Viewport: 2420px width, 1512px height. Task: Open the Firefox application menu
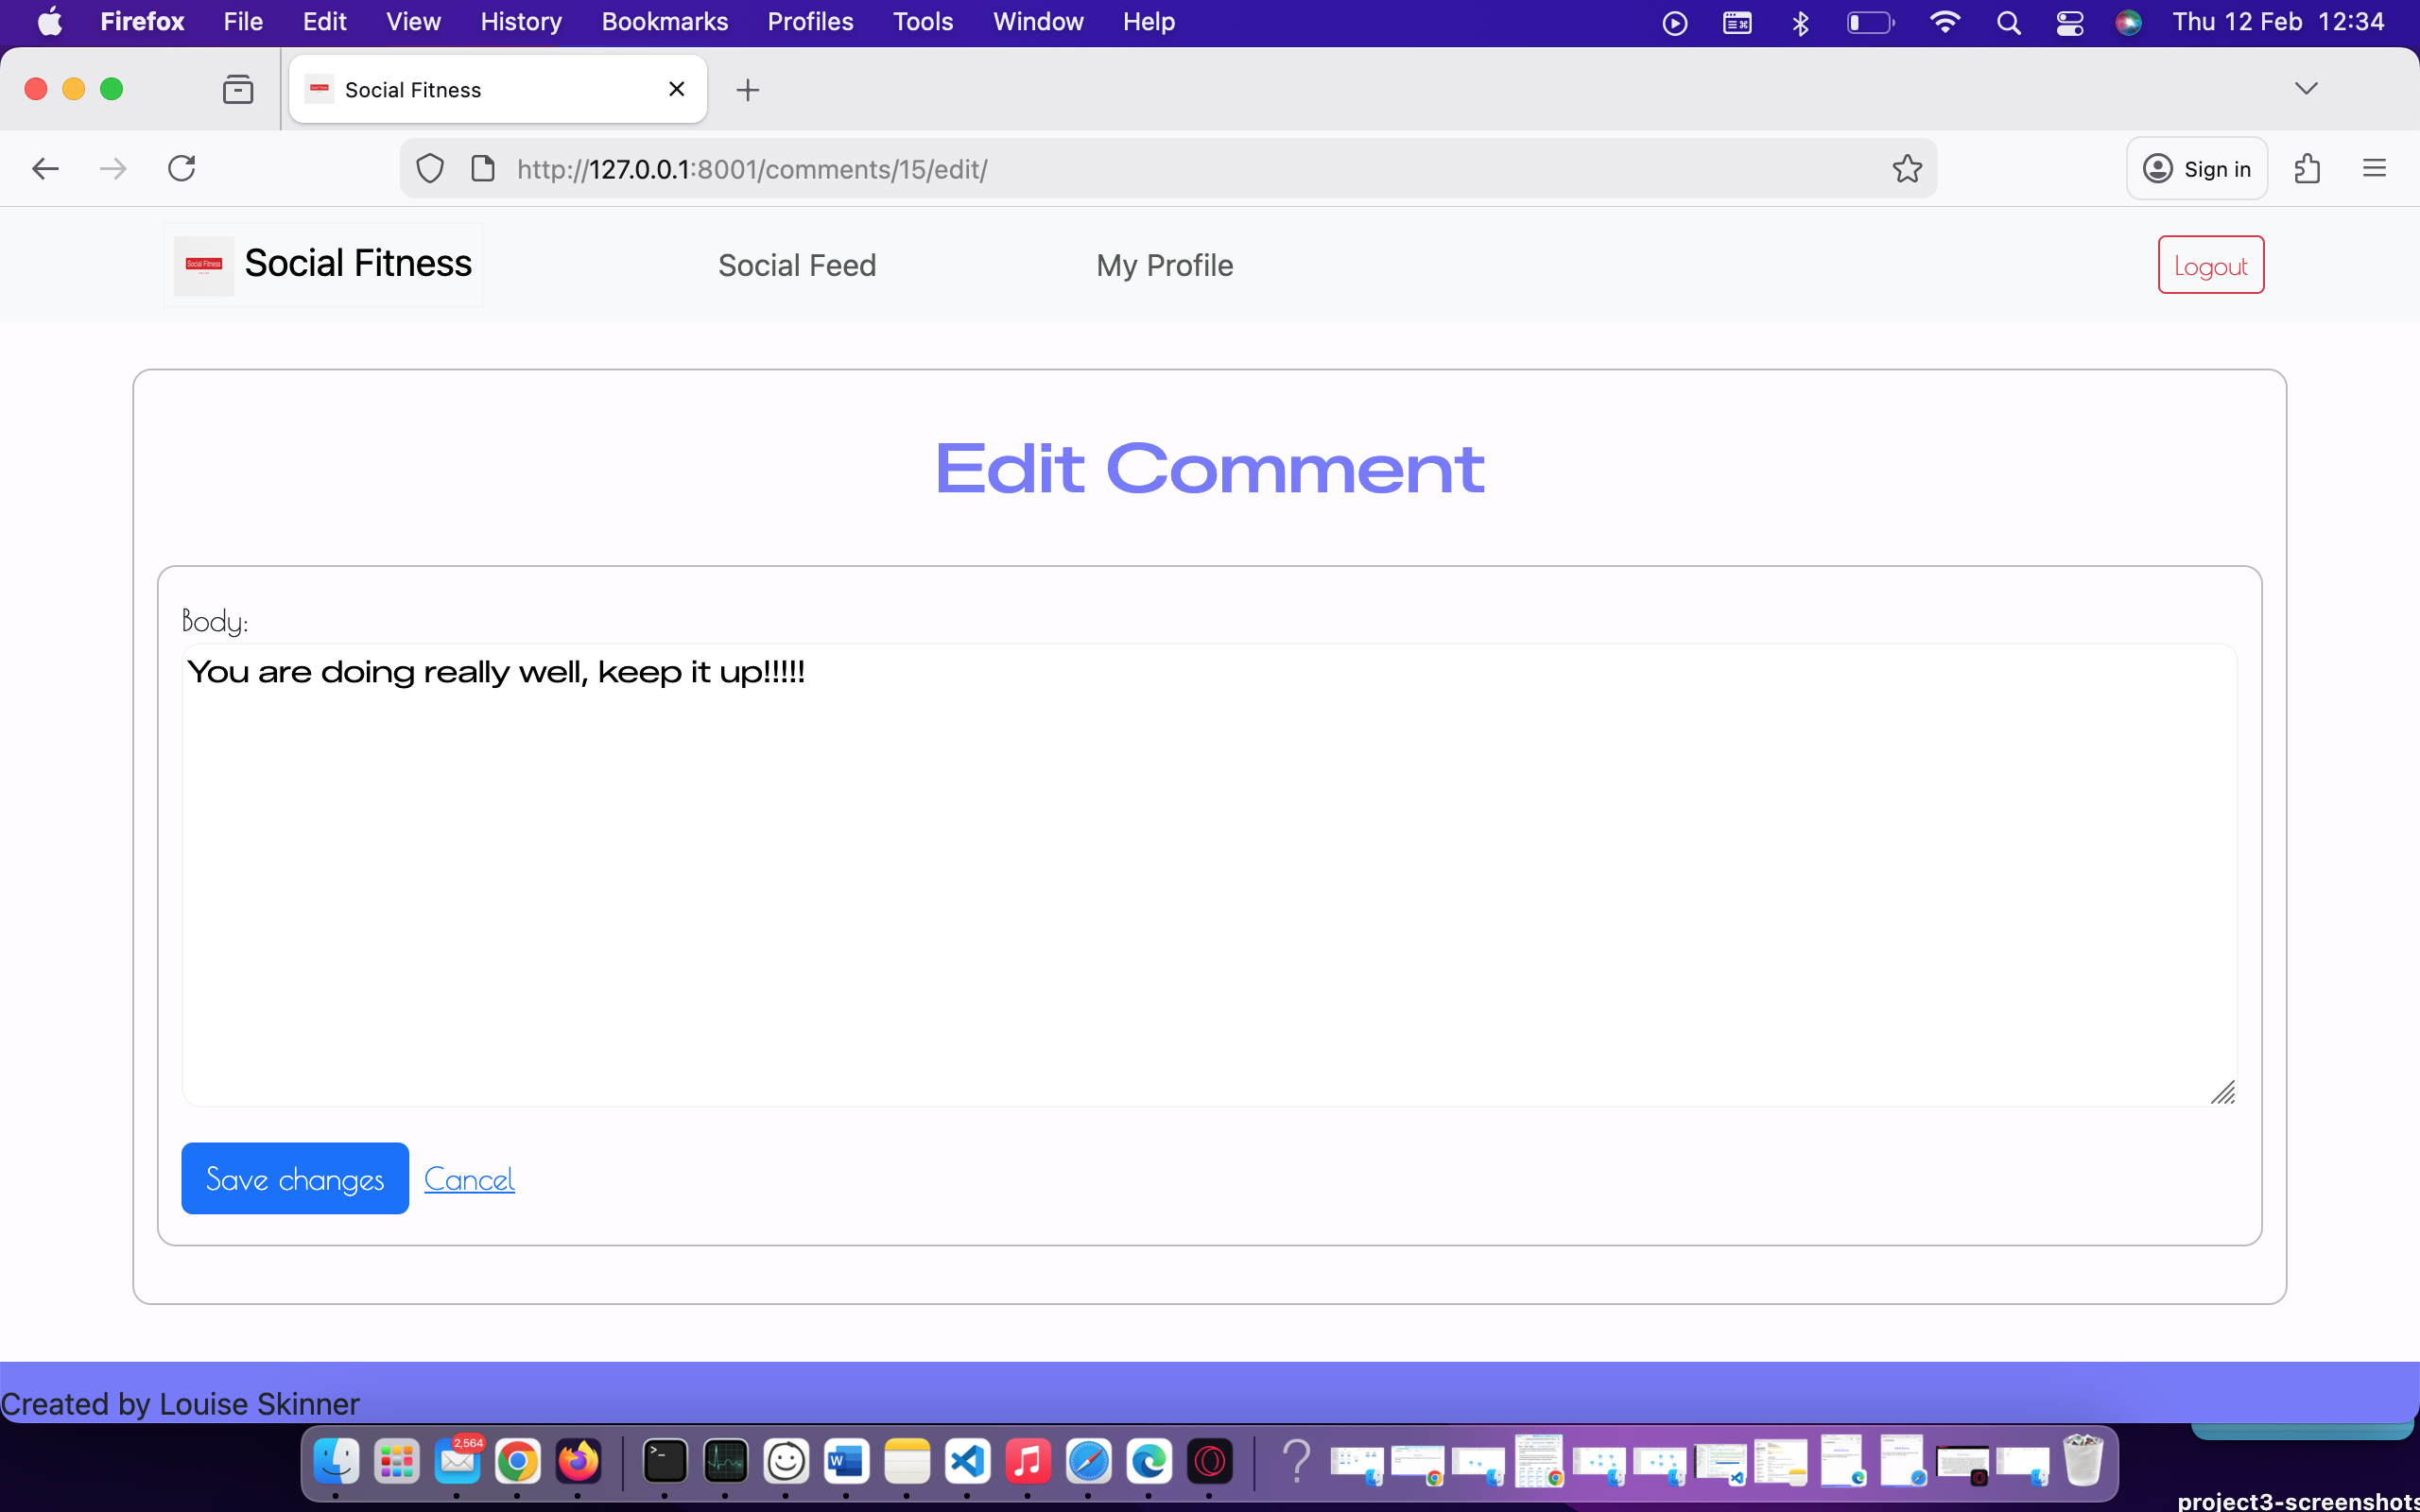point(2376,168)
